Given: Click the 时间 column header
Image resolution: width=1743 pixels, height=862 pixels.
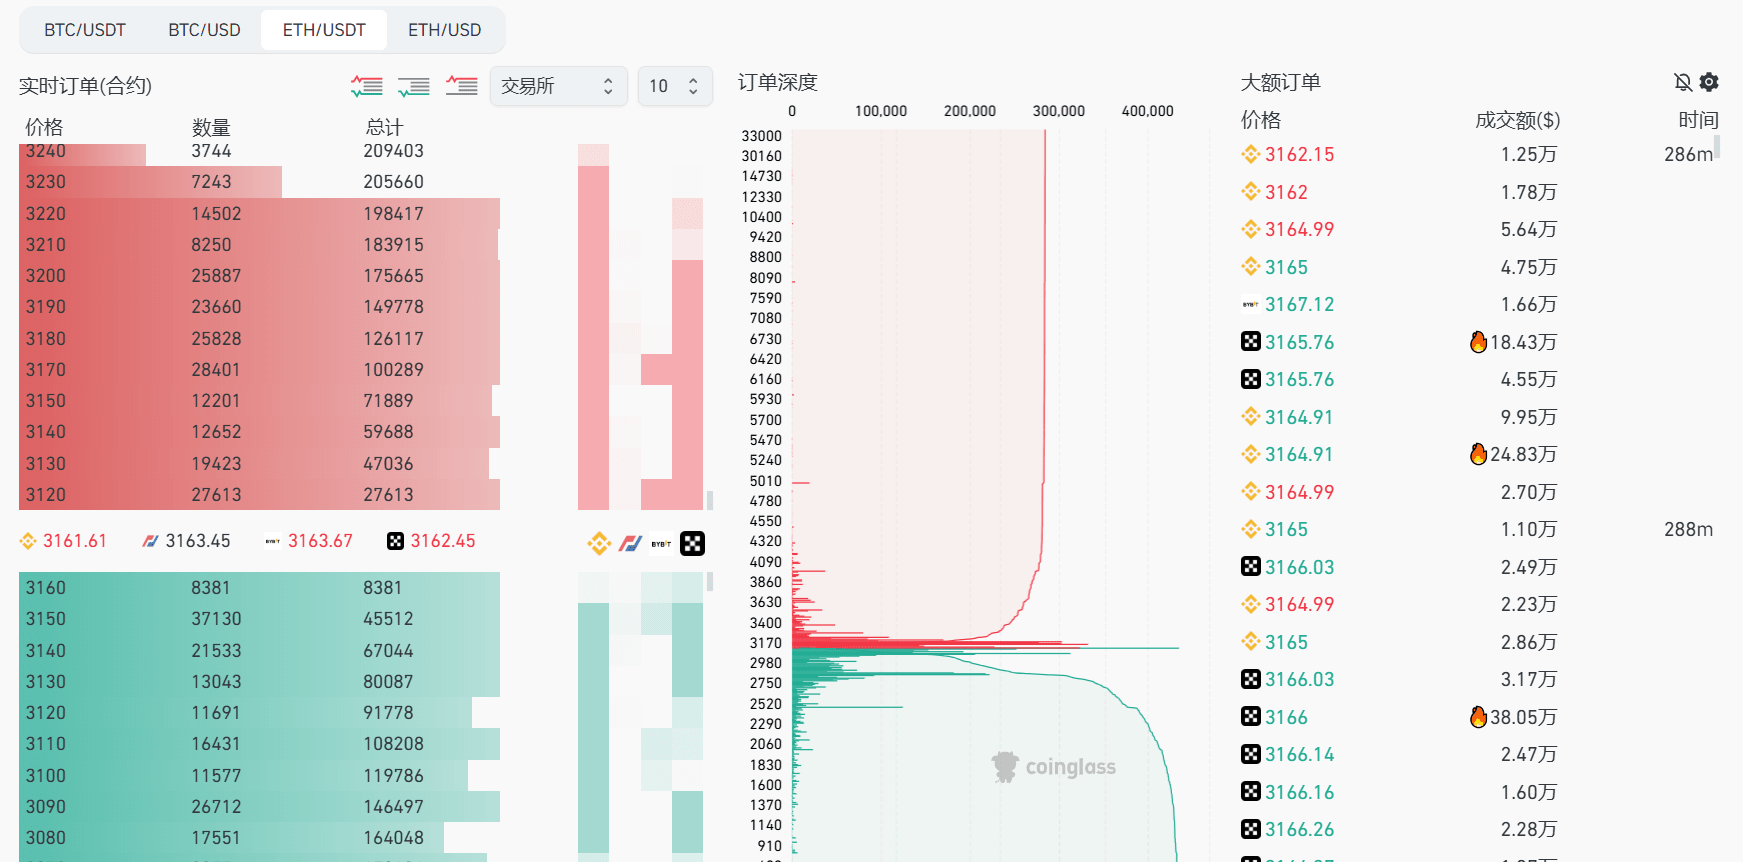Looking at the screenshot, I should [1698, 120].
